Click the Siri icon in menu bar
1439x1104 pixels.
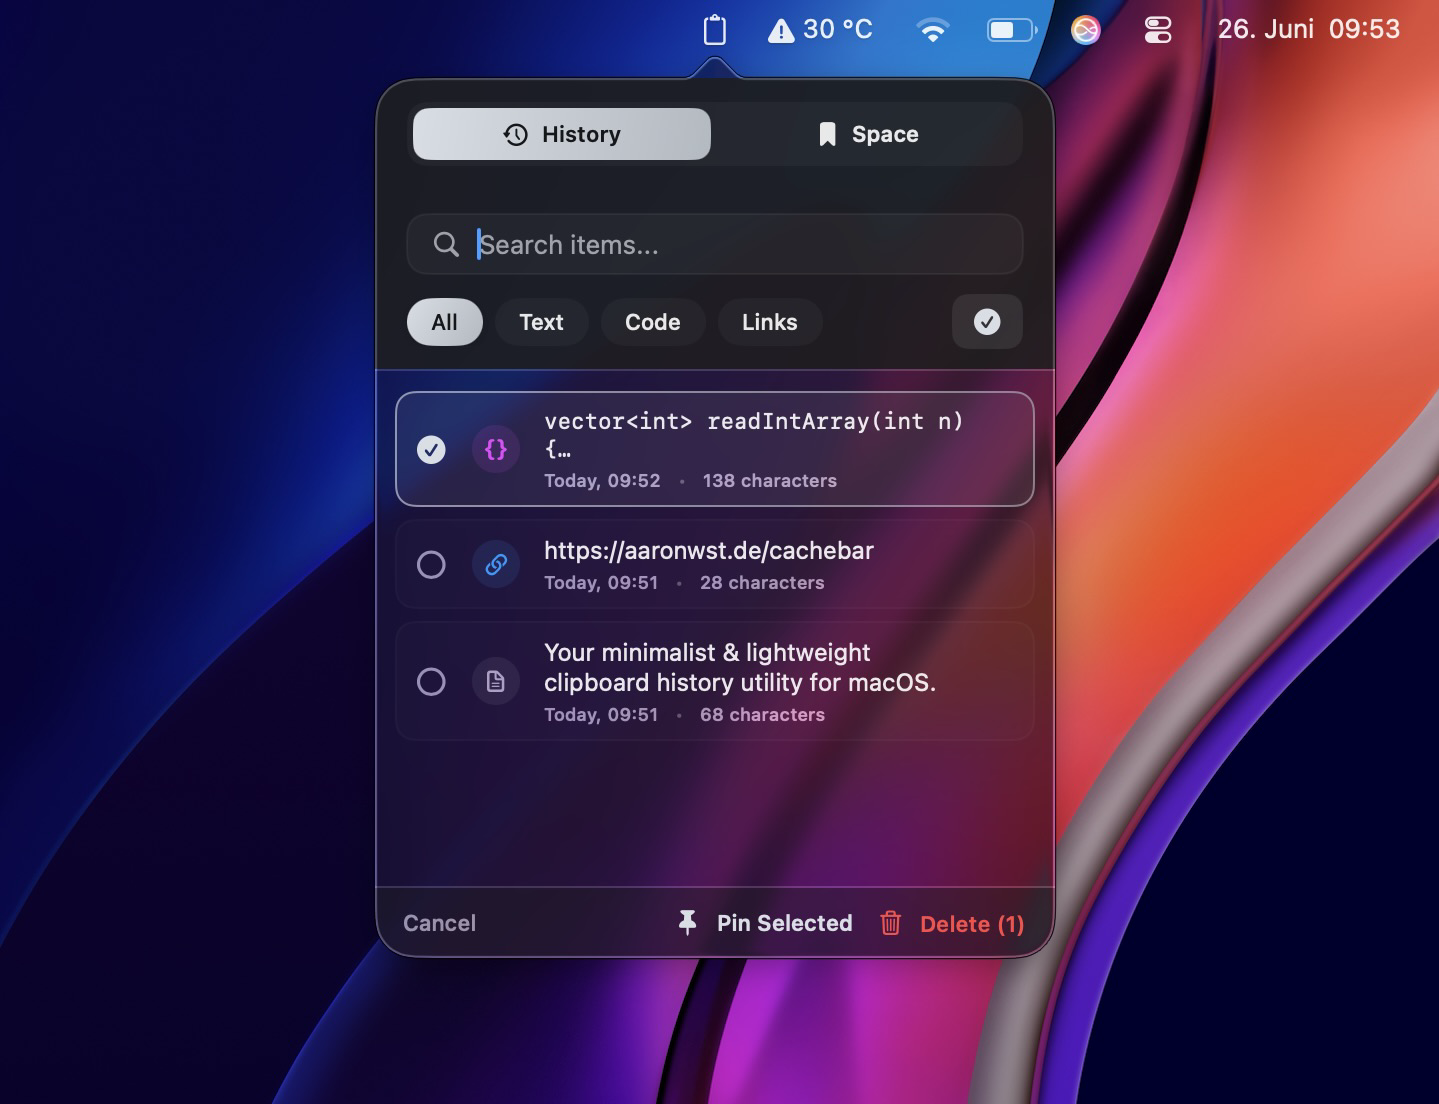click(1085, 30)
